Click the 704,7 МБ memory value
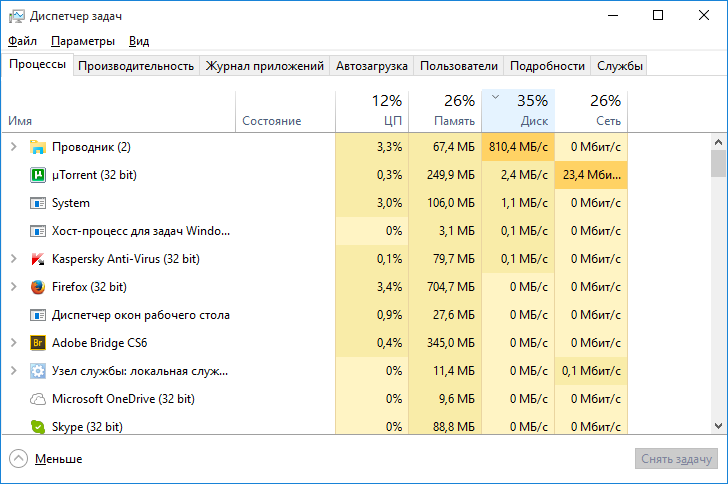This screenshot has width=728, height=484. tap(445, 287)
